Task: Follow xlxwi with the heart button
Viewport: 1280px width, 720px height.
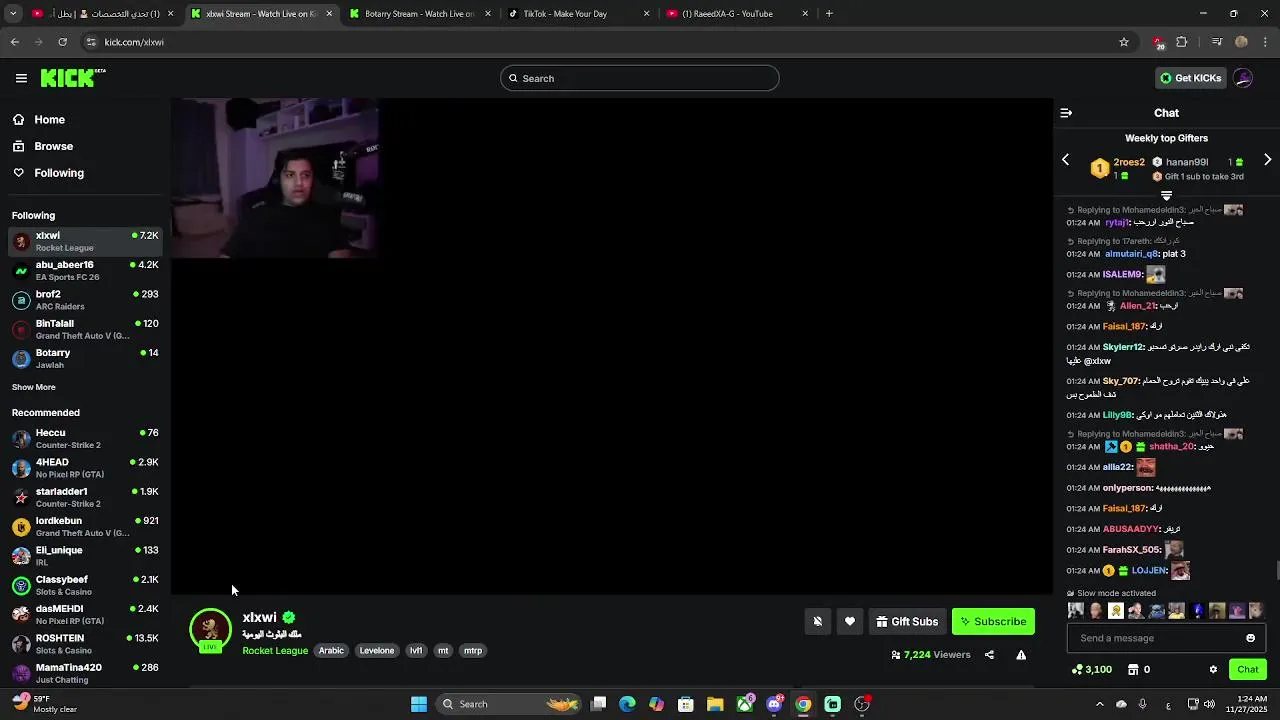Action: tap(850, 622)
